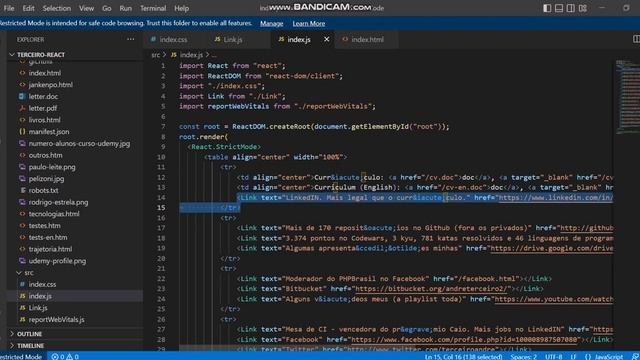Click Ln 15, Col 16 cursor position
Viewport: 640px width, 360px height.
[x=463, y=356]
